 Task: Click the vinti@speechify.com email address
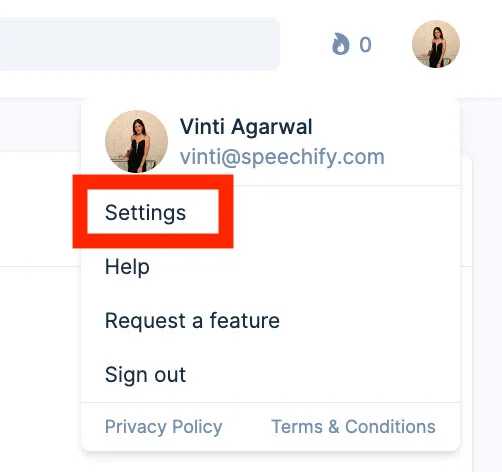282,157
